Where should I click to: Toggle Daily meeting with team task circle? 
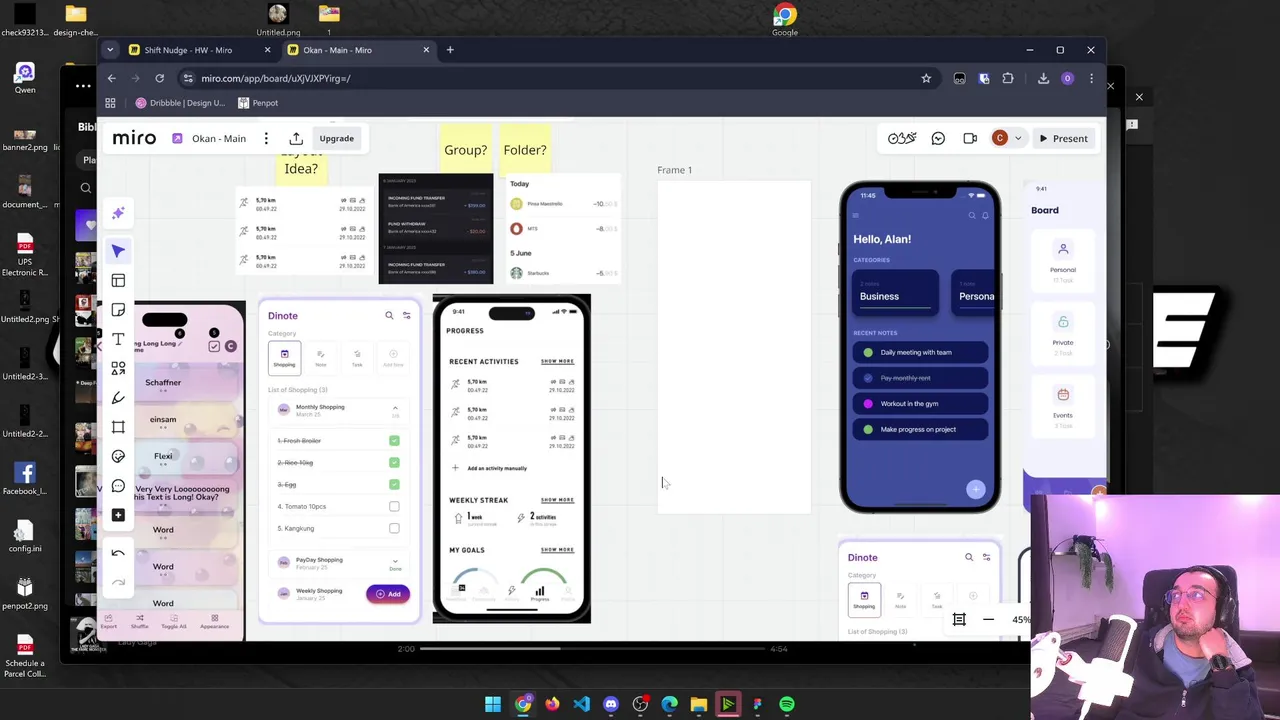coord(868,352)
